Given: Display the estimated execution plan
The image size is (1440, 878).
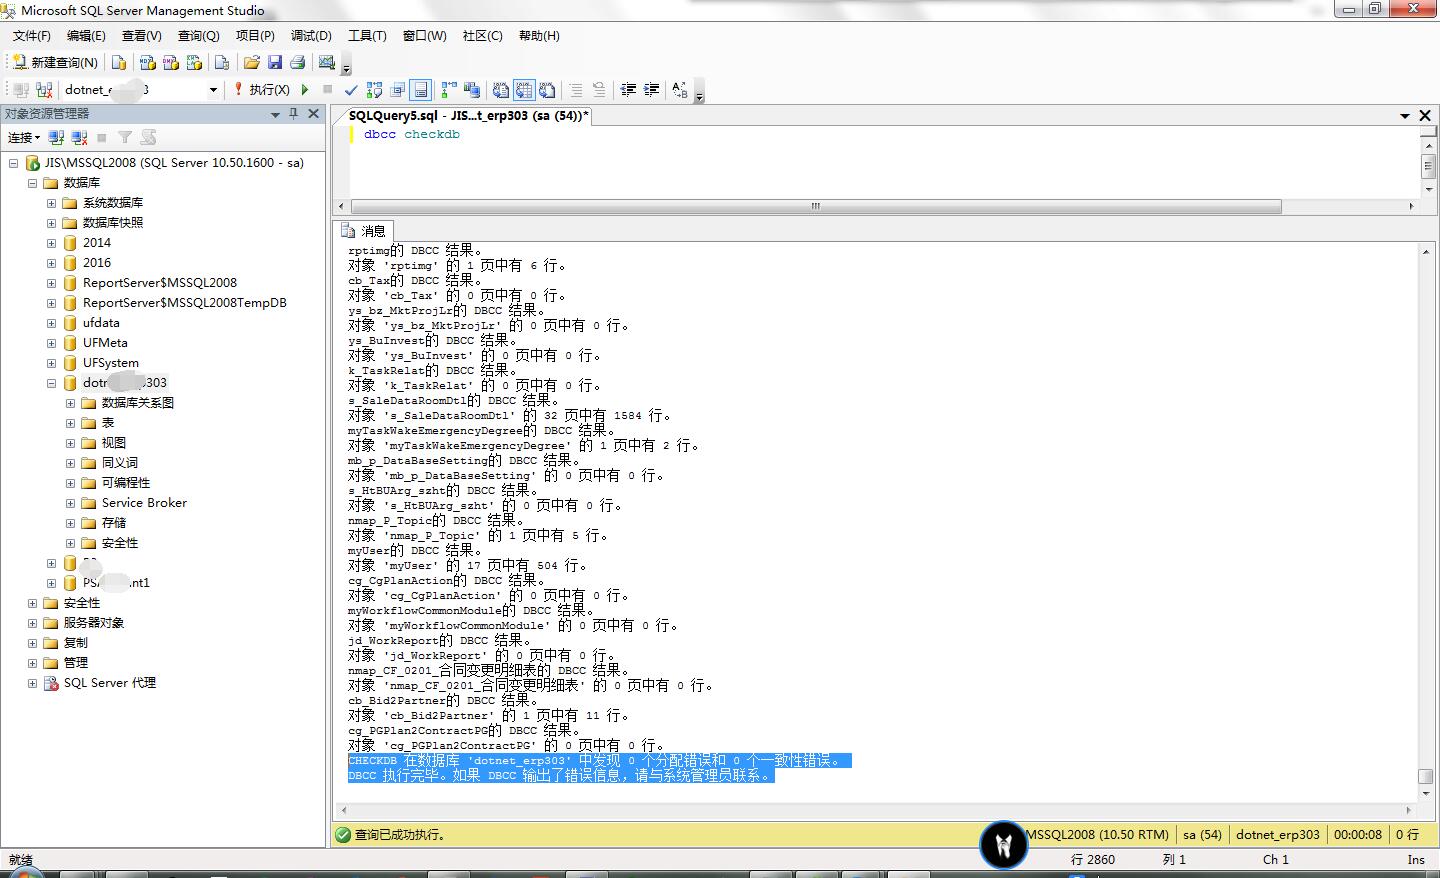Looking at the screenshot, I should 374,89.
